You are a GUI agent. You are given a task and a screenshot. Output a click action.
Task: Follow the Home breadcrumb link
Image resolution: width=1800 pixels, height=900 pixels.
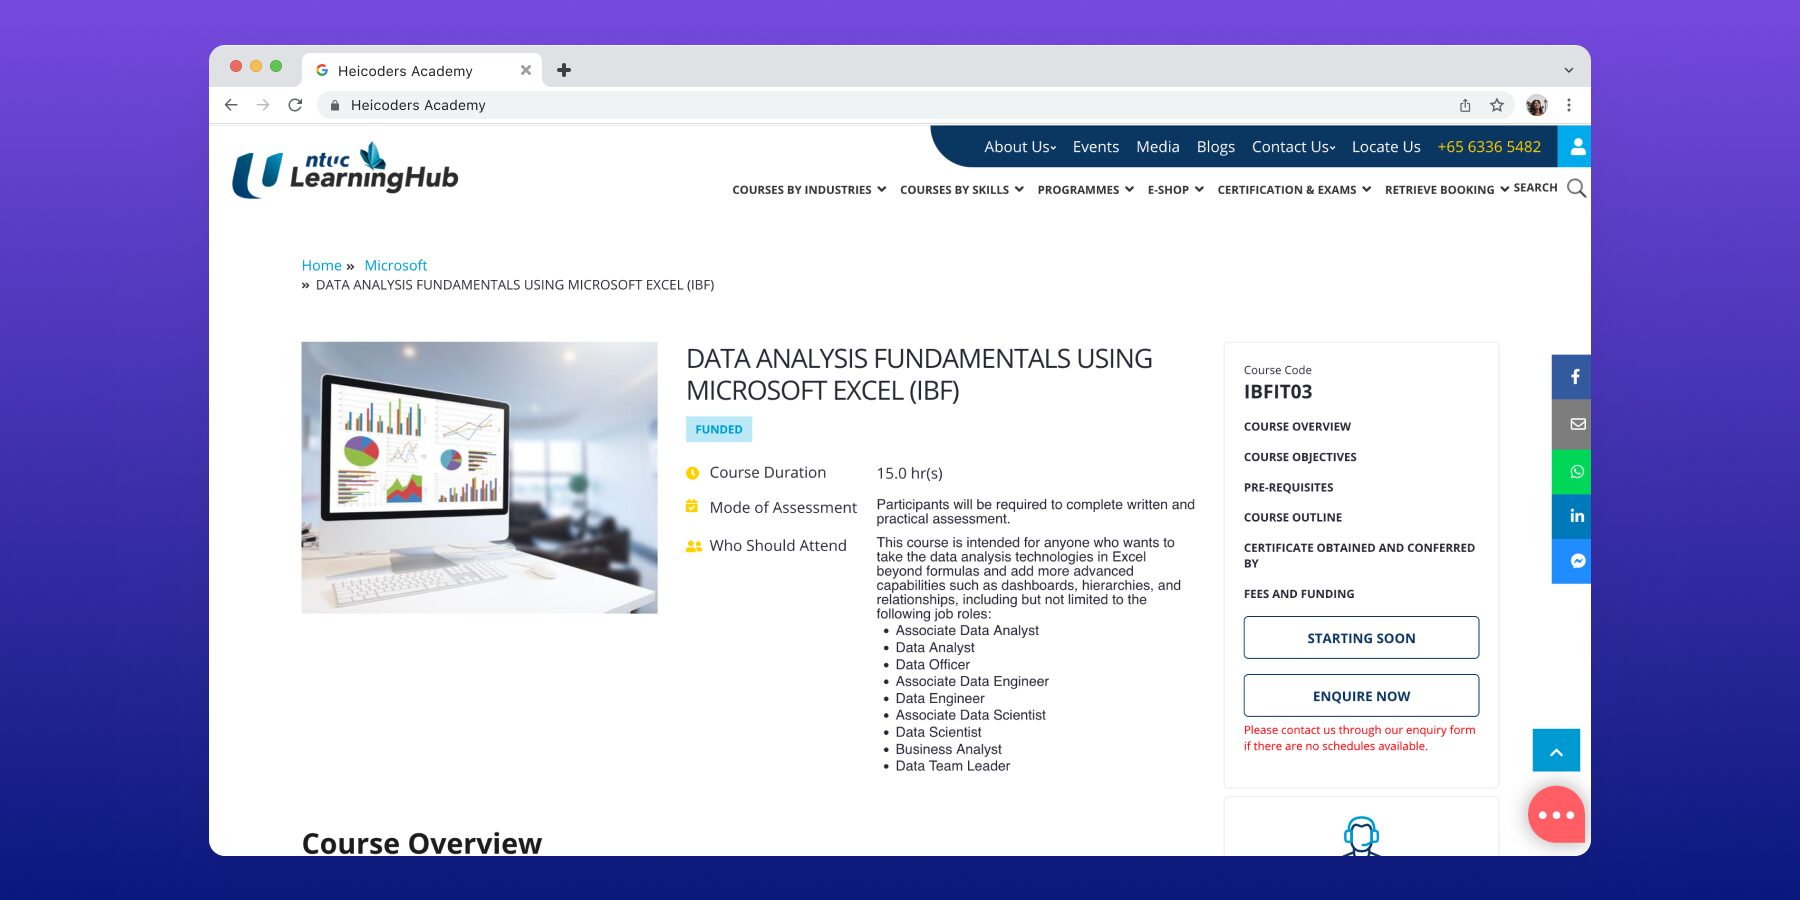click(321, 265)
